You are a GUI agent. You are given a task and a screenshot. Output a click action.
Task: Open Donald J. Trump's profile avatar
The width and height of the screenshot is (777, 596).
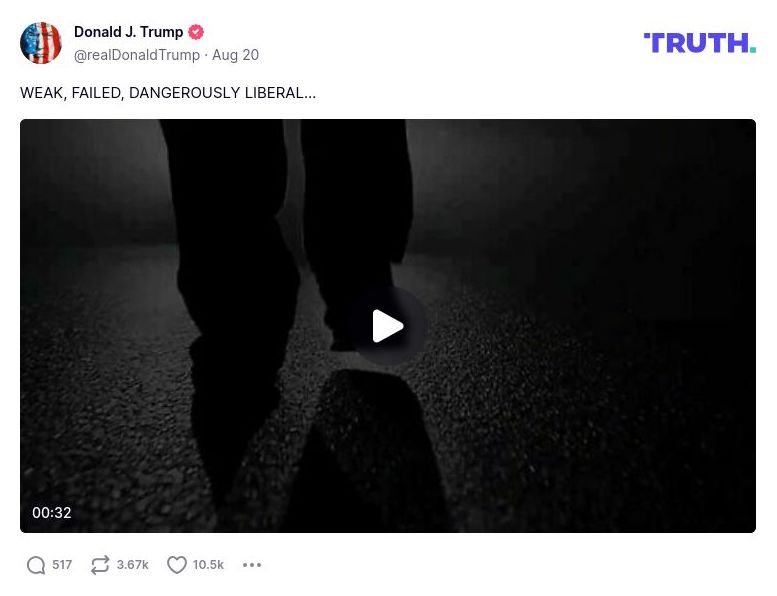(x=41, y=43)
